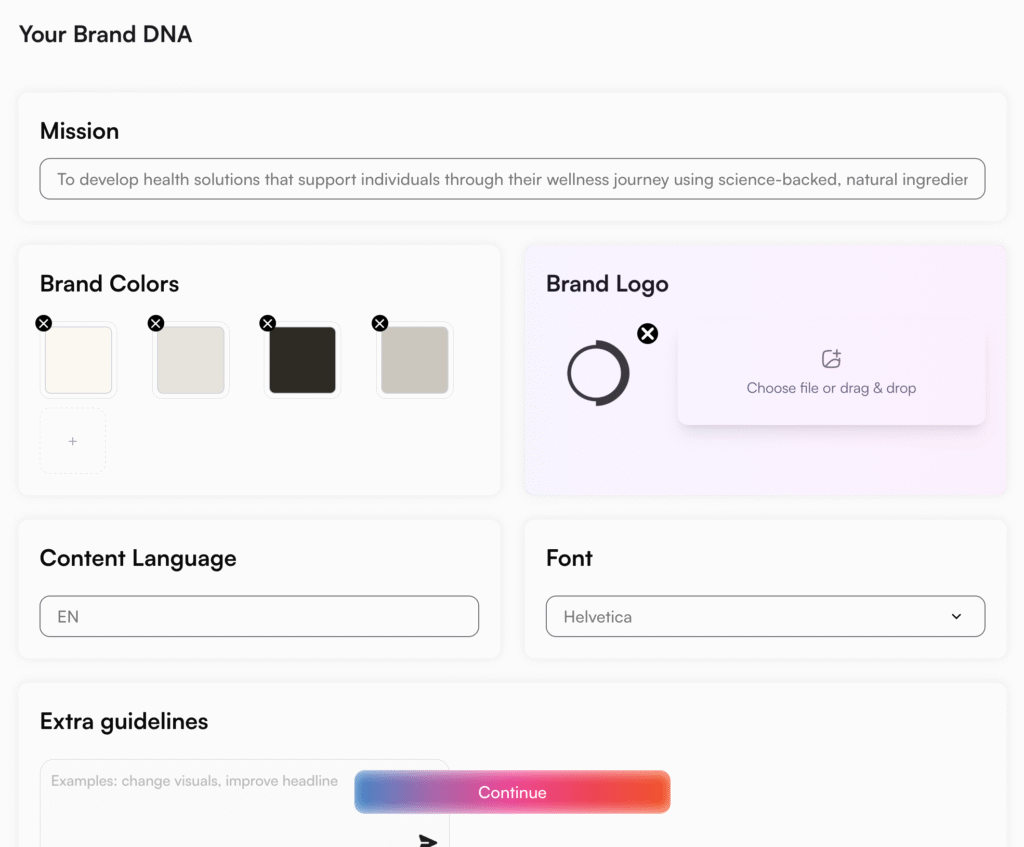Click the plus icon to add a brand color
Screen dimensions: 1024x847
tap(72, 440)
